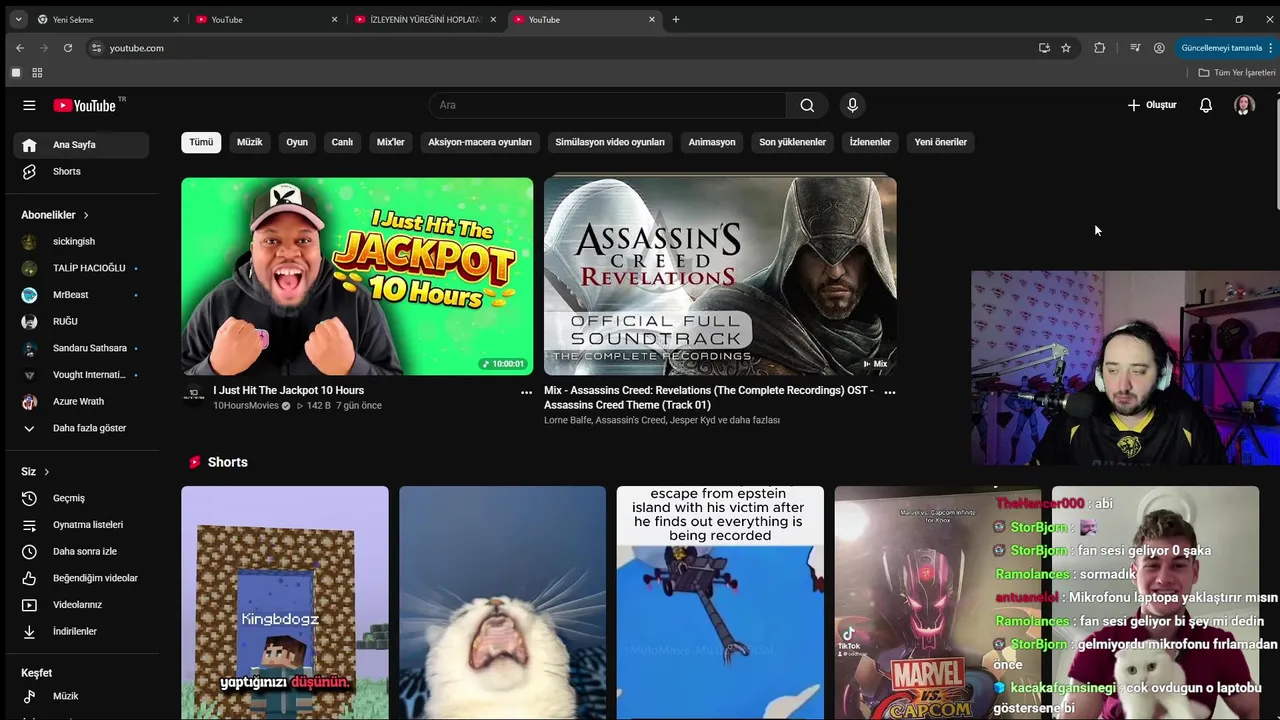
Task: Switch to Yeni Sekme tab
Action: [108, 19]
